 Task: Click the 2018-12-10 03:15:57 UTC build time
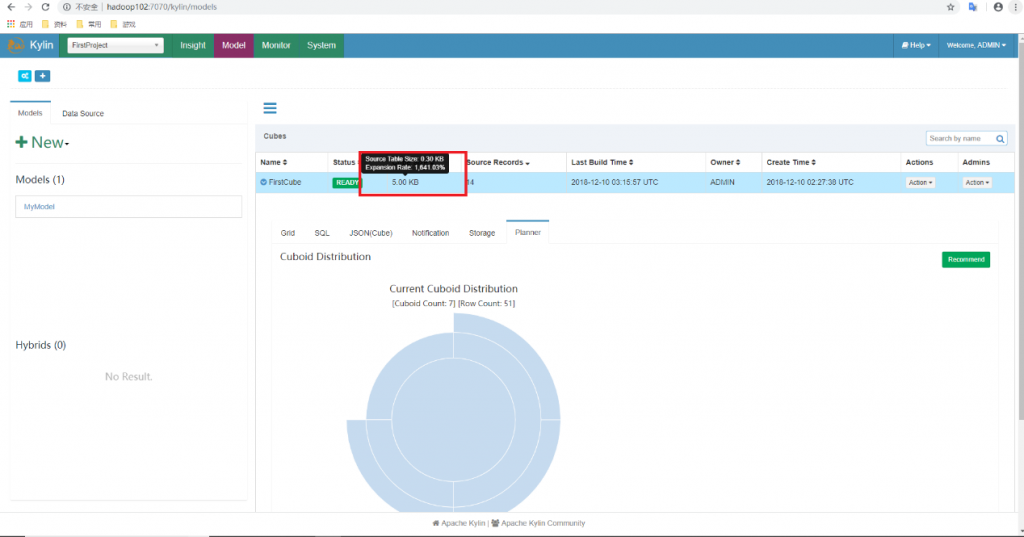(x=615, y=182)
